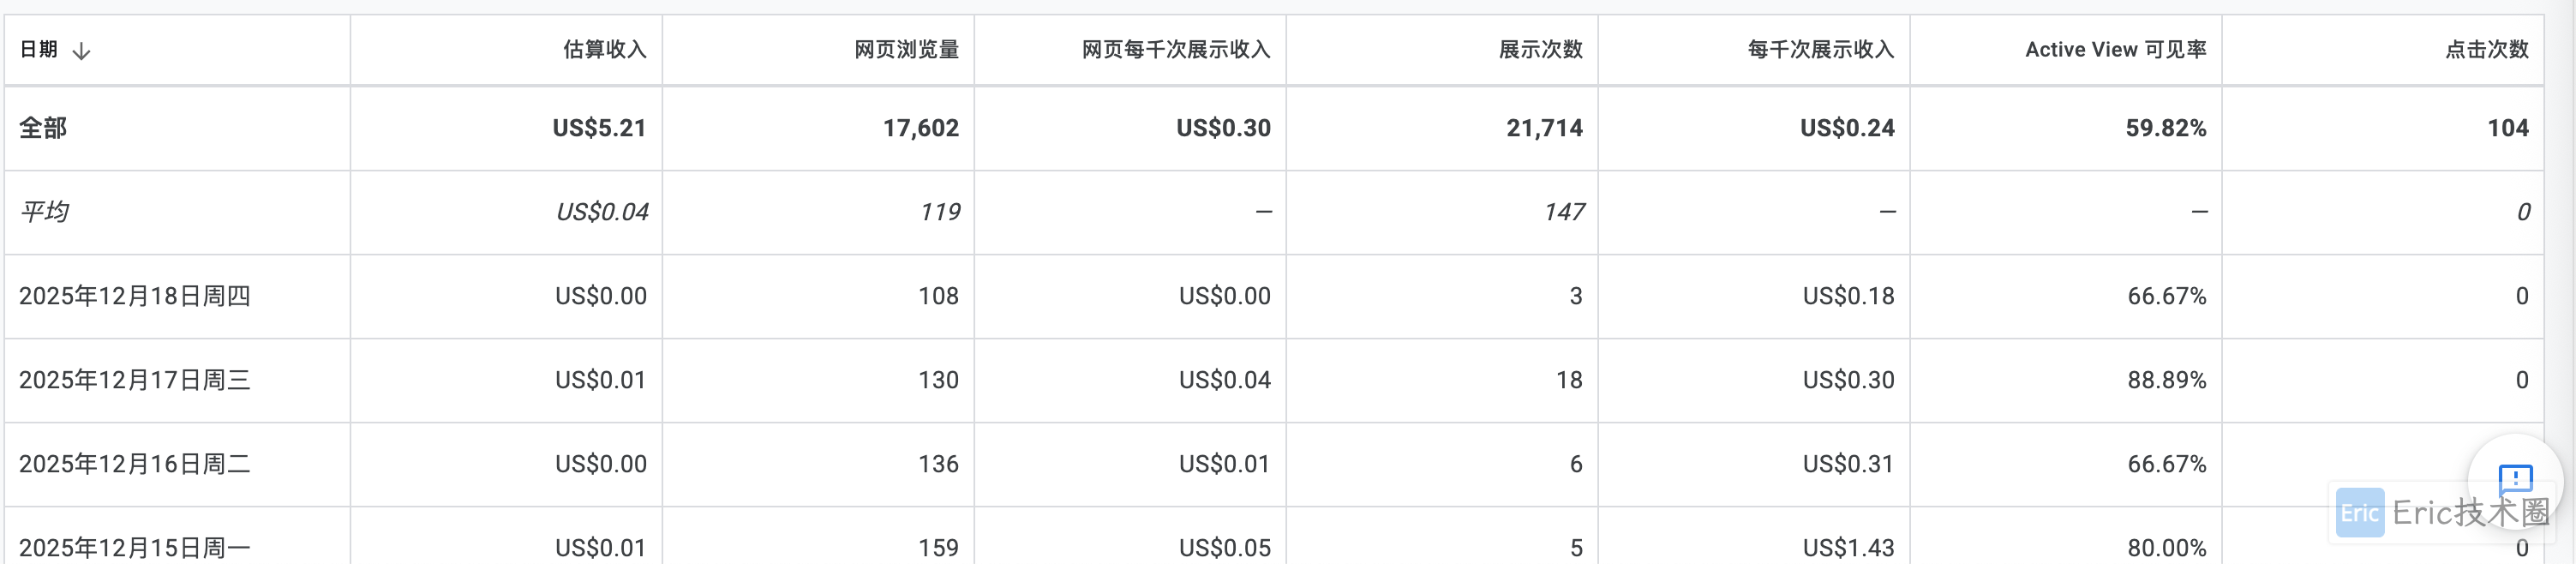The height and width of the screenshot is (564, 2576).
Task: Click the sort arrow beside 日期
Action: (x=82, y=50)
